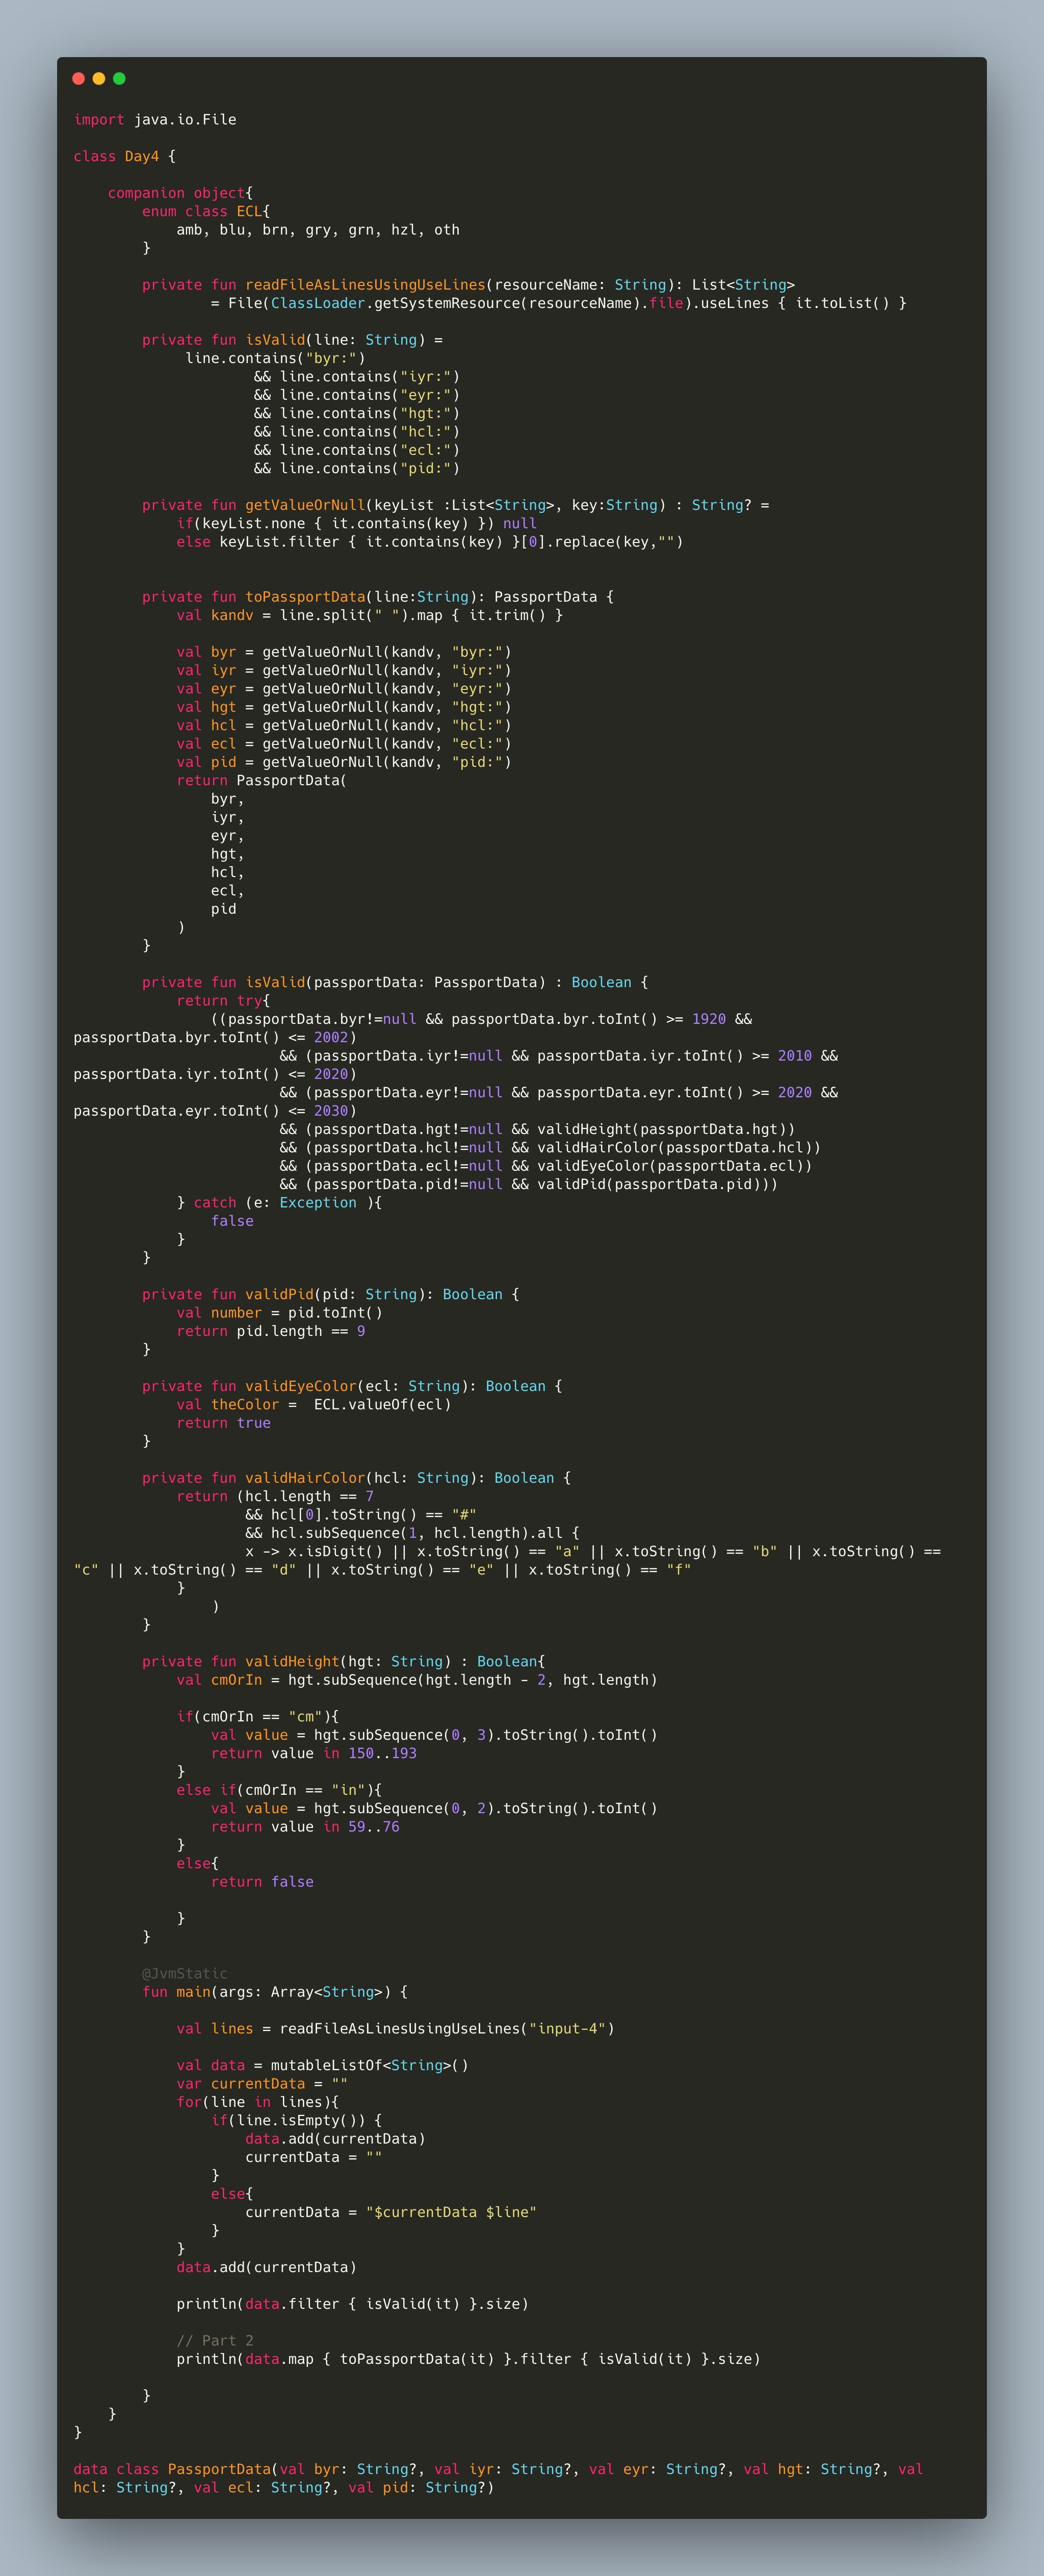Click the 'val hcl = getValueOrNull' line
1044x2576 pixels.
pos(344,725)
